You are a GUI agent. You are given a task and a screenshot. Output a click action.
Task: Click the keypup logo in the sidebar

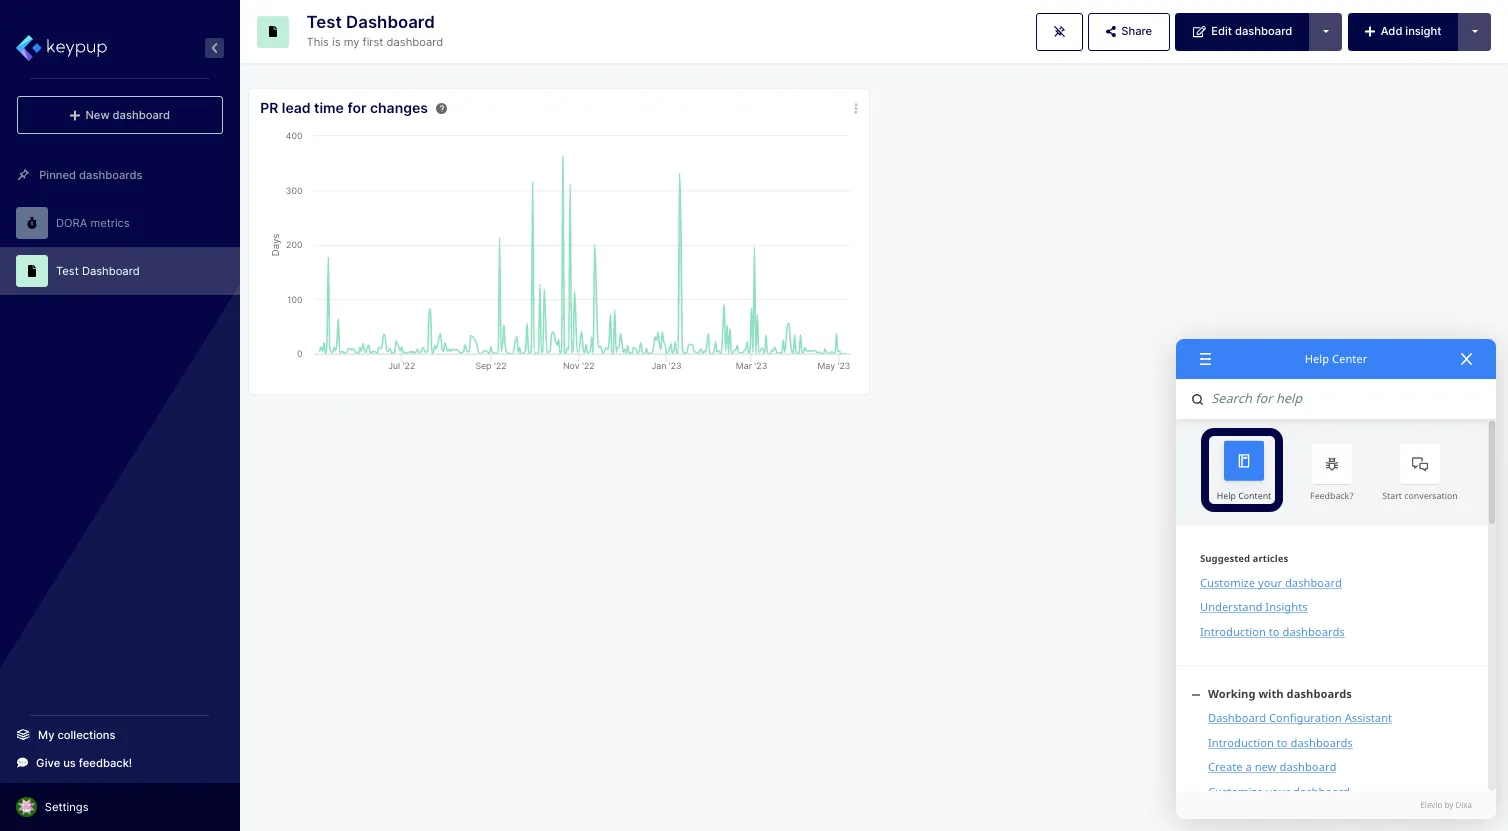(x=62, y=47)
